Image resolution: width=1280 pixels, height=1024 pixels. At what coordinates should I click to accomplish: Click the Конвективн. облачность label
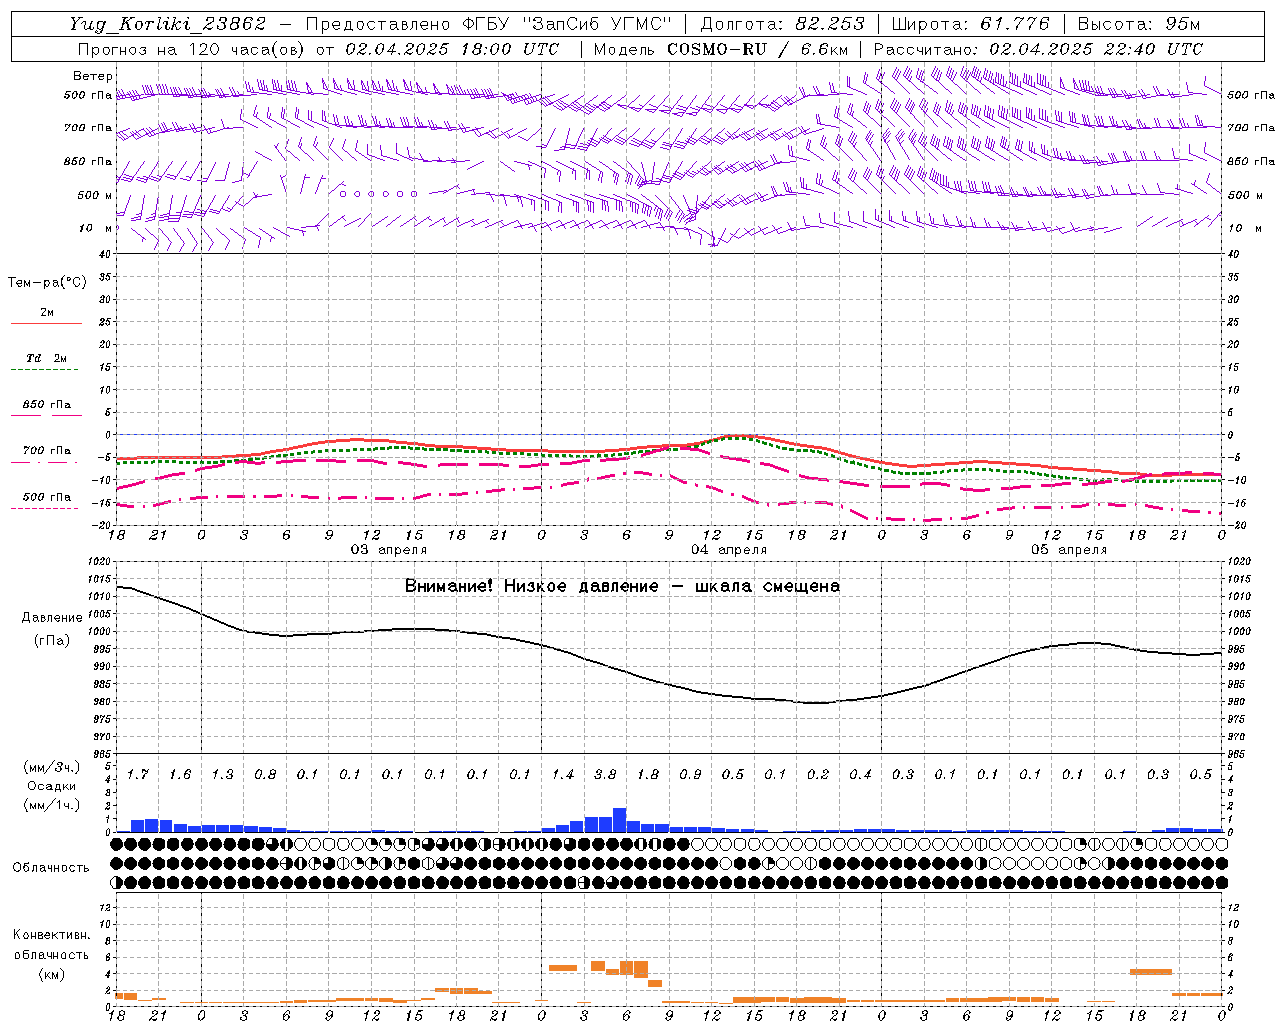click(x=51, y=945)
